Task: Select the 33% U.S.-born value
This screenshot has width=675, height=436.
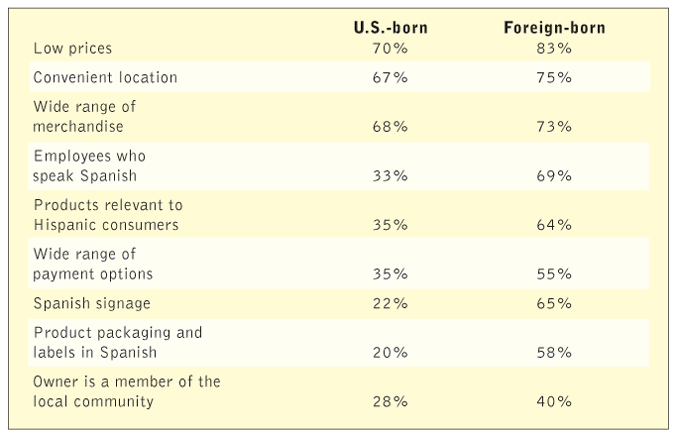Action: tap(389, 175)
